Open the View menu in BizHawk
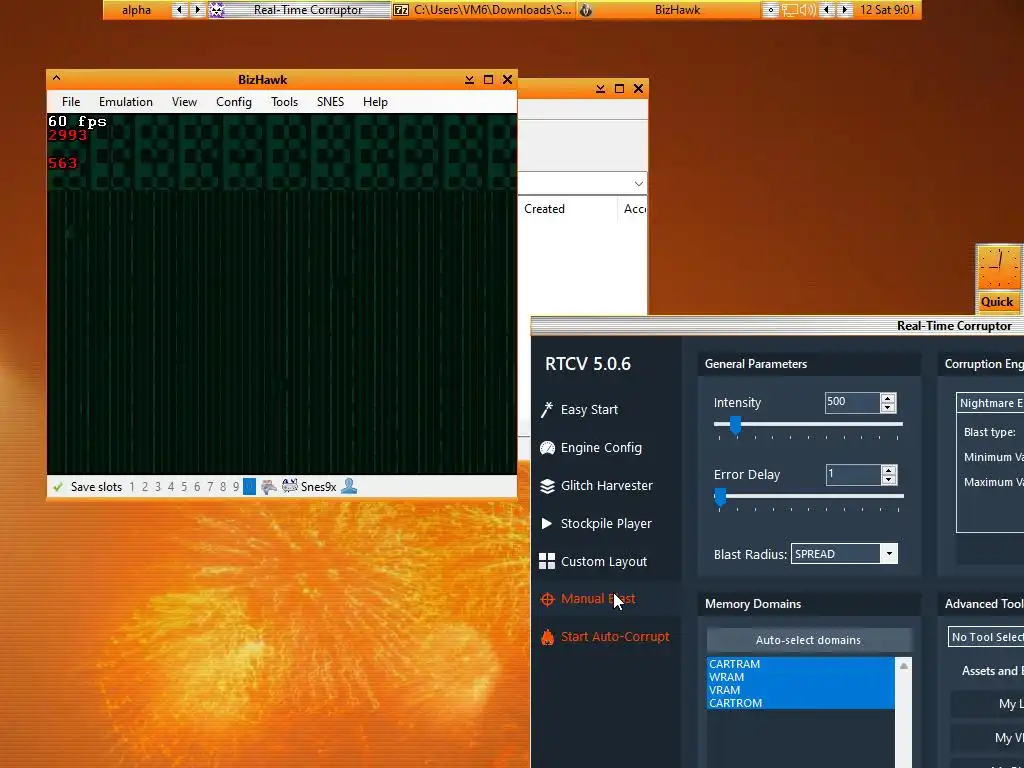 [x=184, y=102]
